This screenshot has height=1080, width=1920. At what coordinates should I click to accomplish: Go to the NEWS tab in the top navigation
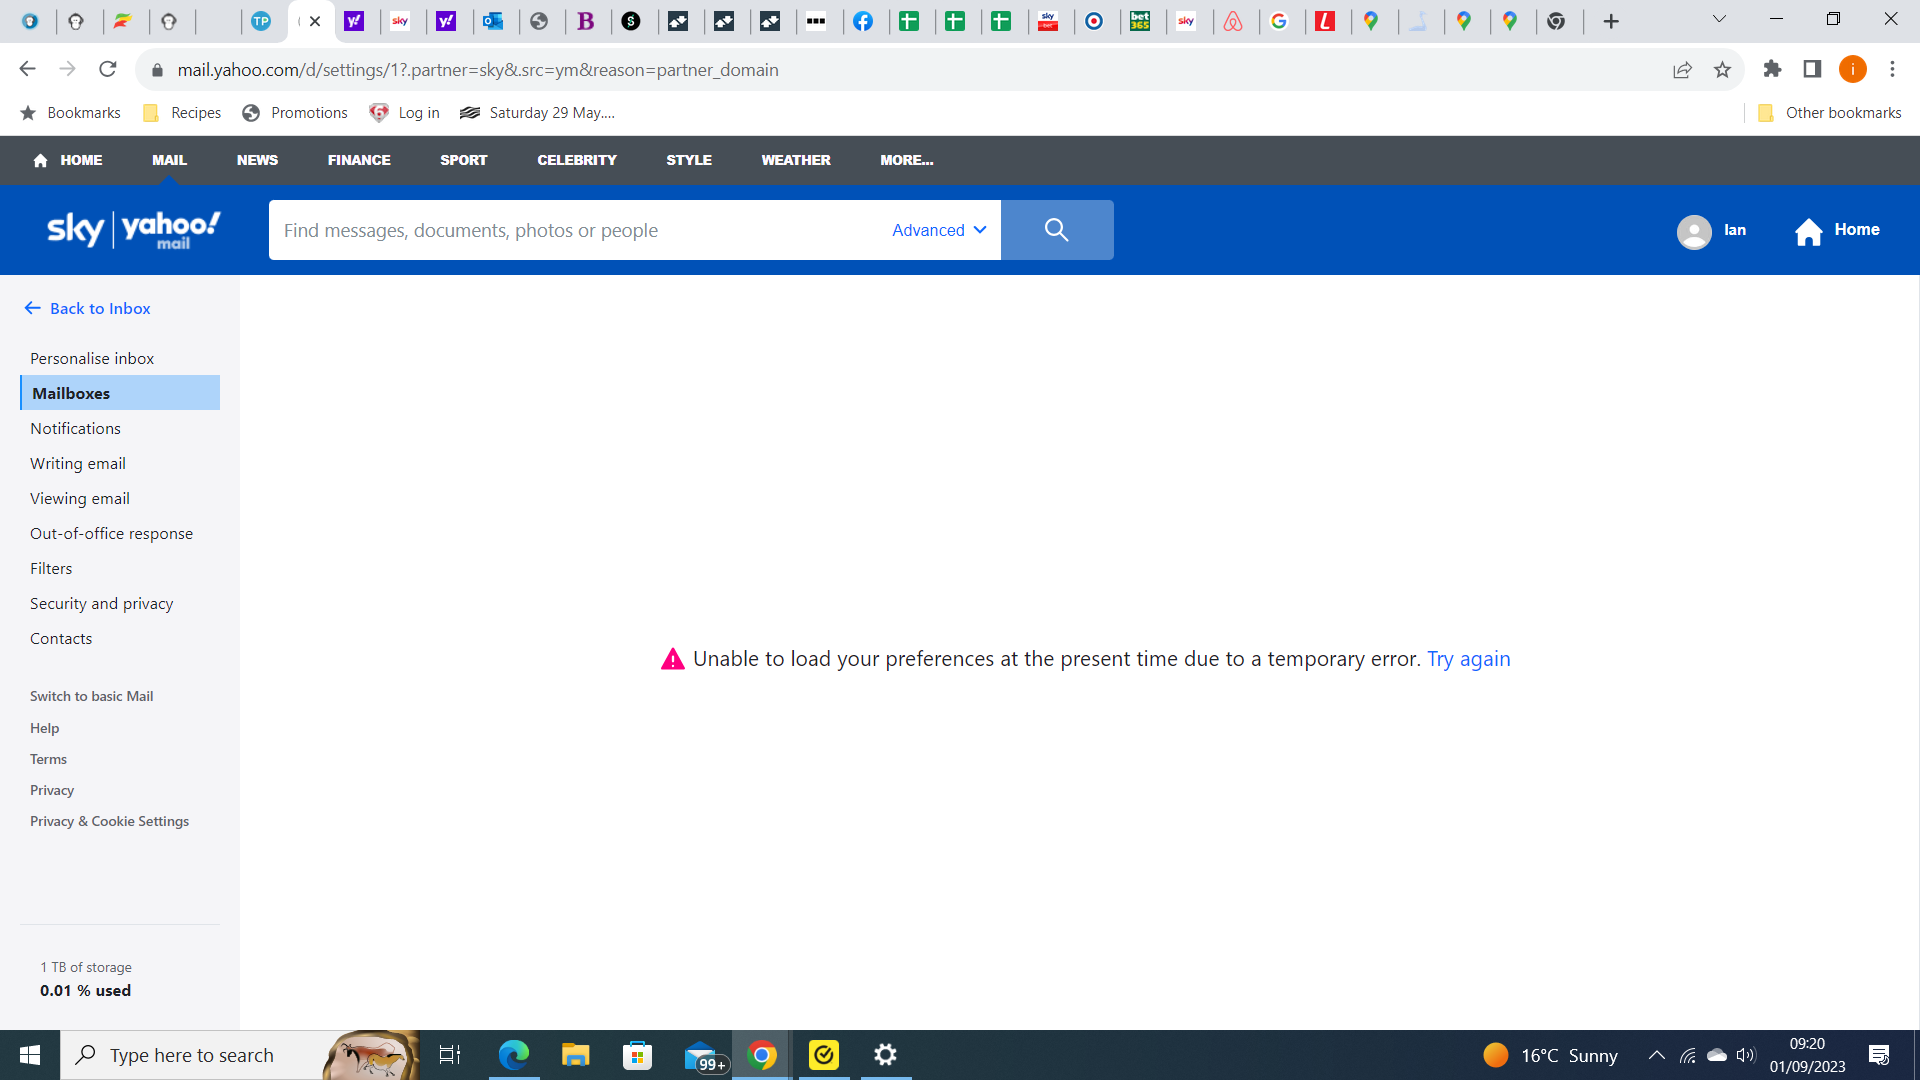pos(257,160)
